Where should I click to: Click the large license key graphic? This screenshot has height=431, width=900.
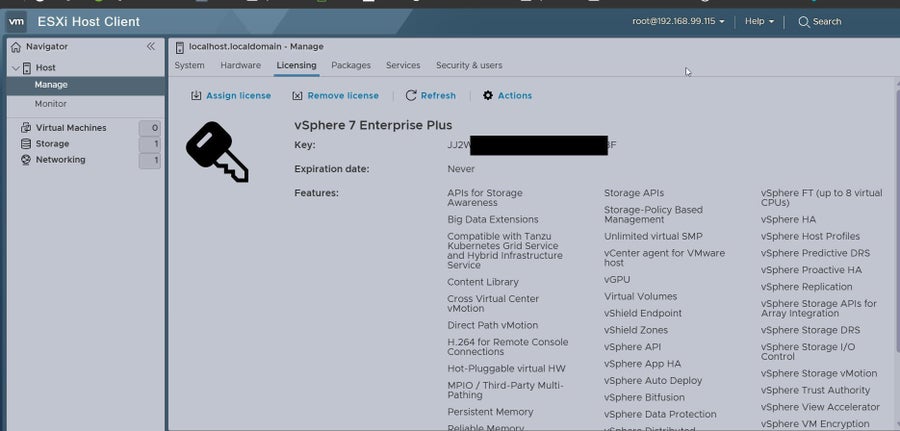point(217,152)
